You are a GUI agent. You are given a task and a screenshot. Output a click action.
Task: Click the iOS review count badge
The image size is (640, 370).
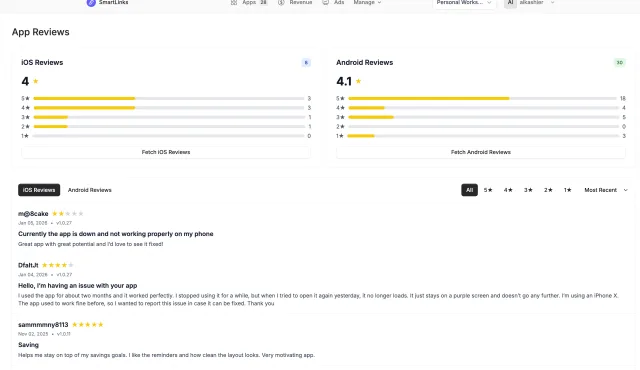pos(306,62)
